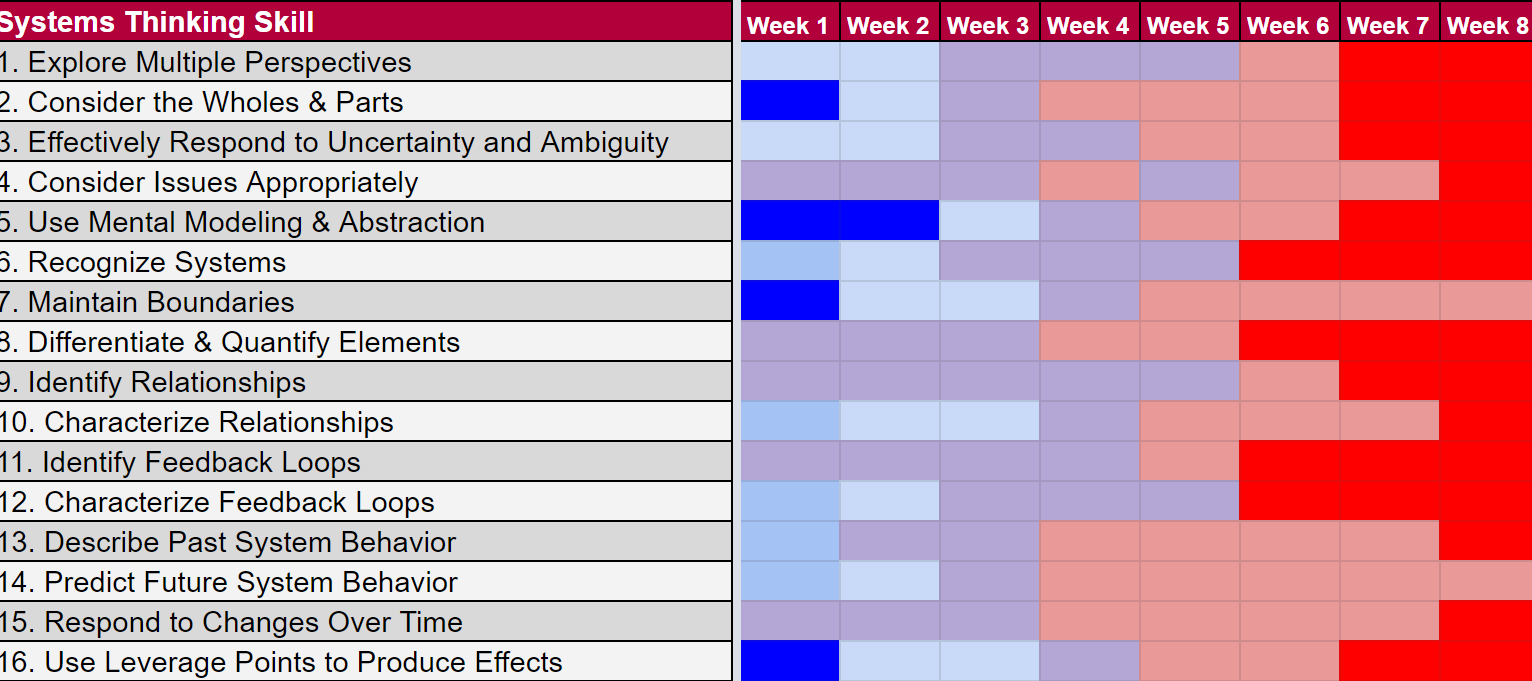Image resolution: width=1532 pixels, height=681 pixels.
Task: Click Week 4 pink cell for Consider Issues Appropriately
Action: [x=1090, y=181]
